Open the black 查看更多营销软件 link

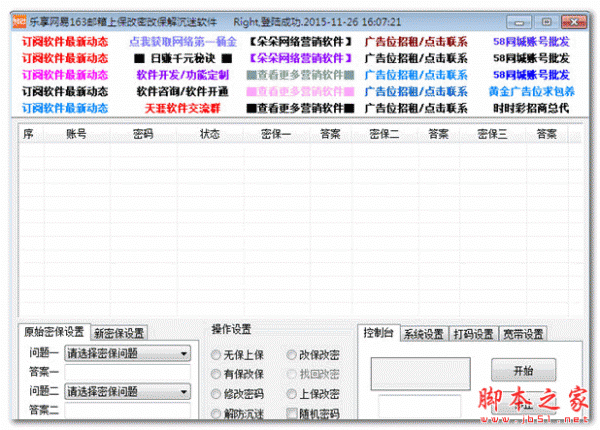[300, 108]
